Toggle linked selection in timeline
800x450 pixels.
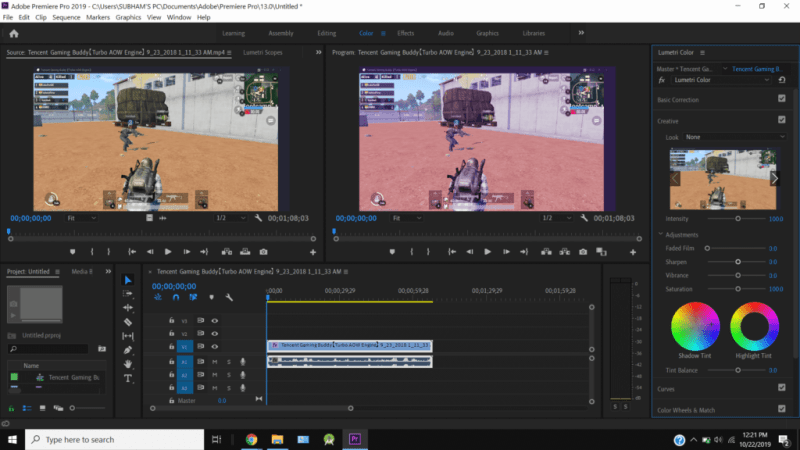(x=193, y=297)
